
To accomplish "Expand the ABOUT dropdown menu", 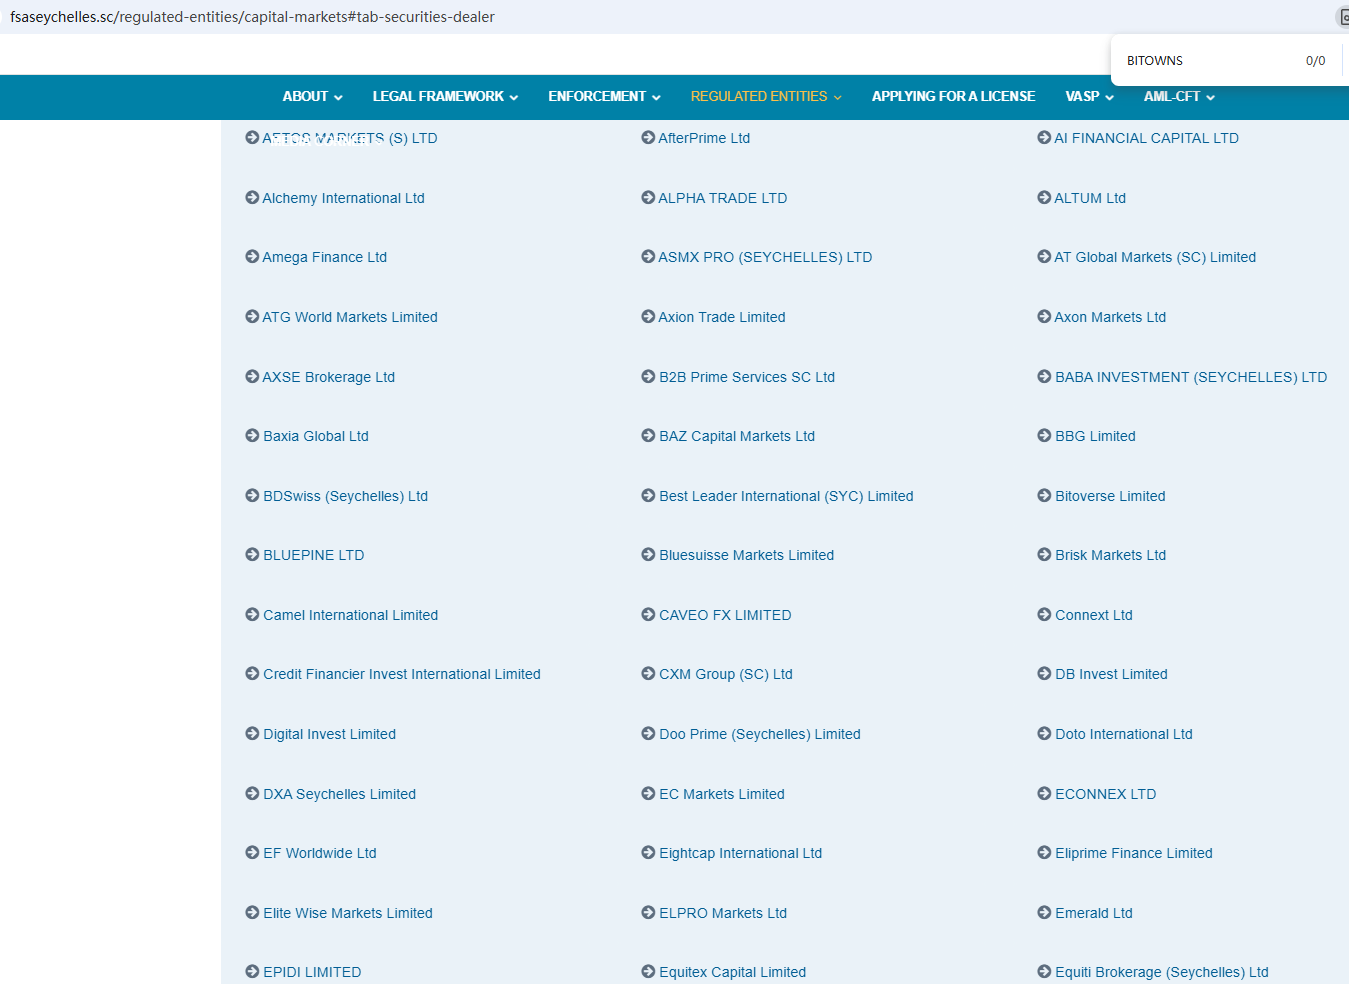I will [x=312, y=97].
